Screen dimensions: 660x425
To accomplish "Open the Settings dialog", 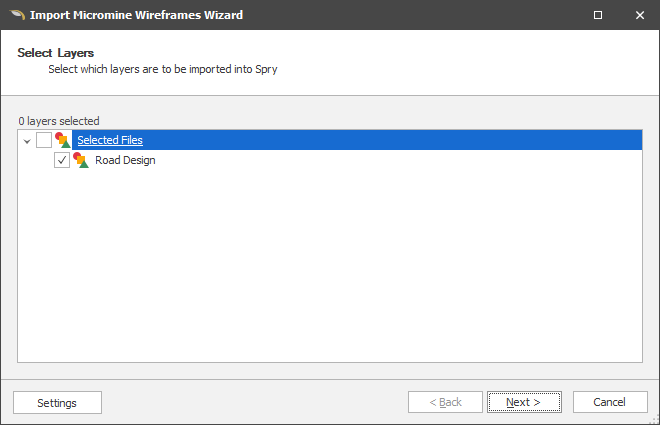I will pos(57,402).
